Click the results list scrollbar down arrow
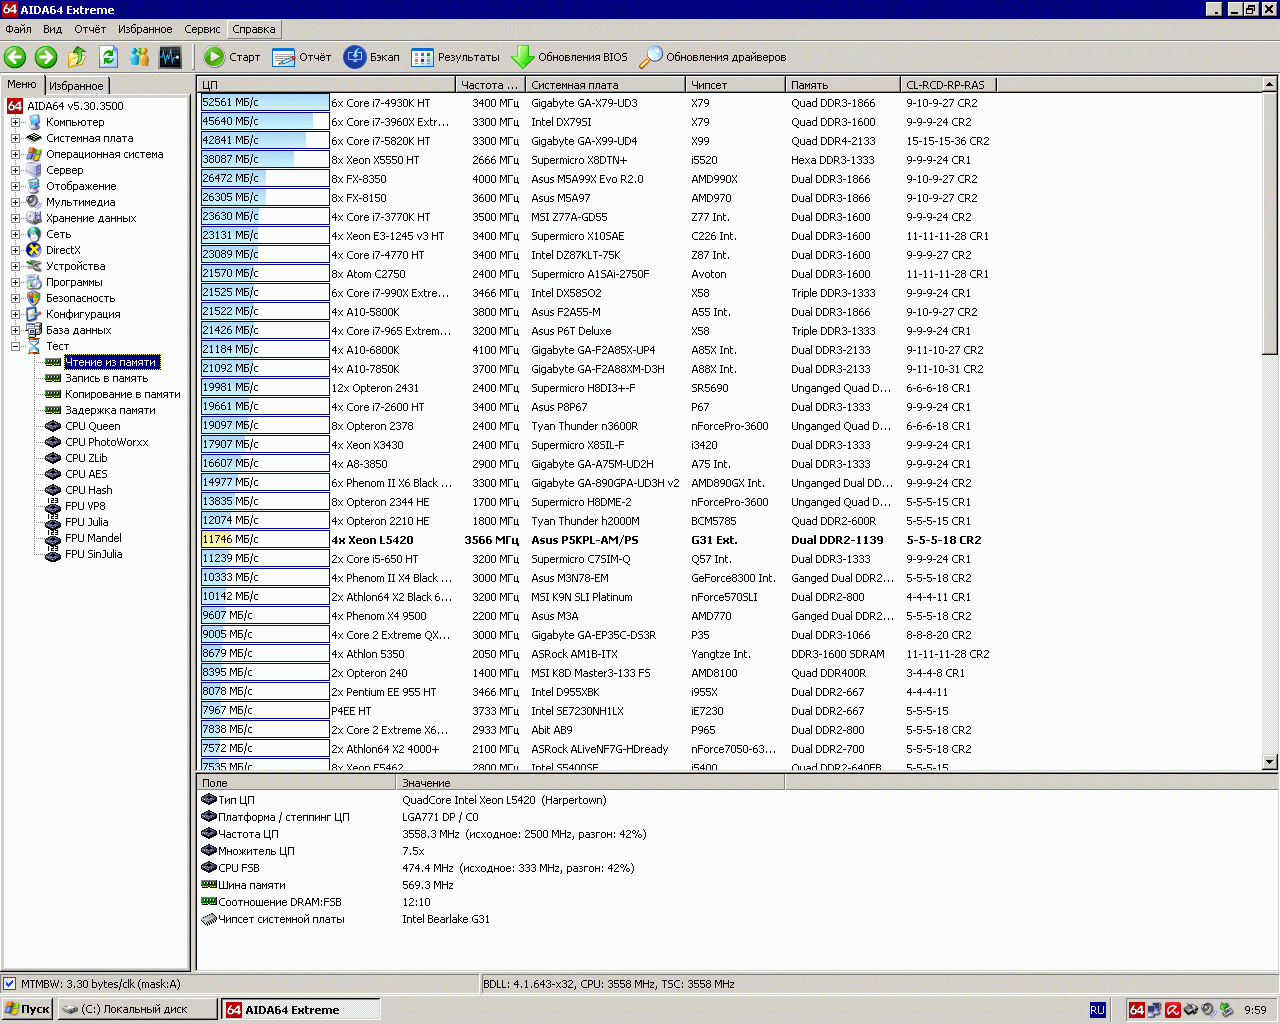This screenshot has height=1024, width=1280. tap(1270, 762)
